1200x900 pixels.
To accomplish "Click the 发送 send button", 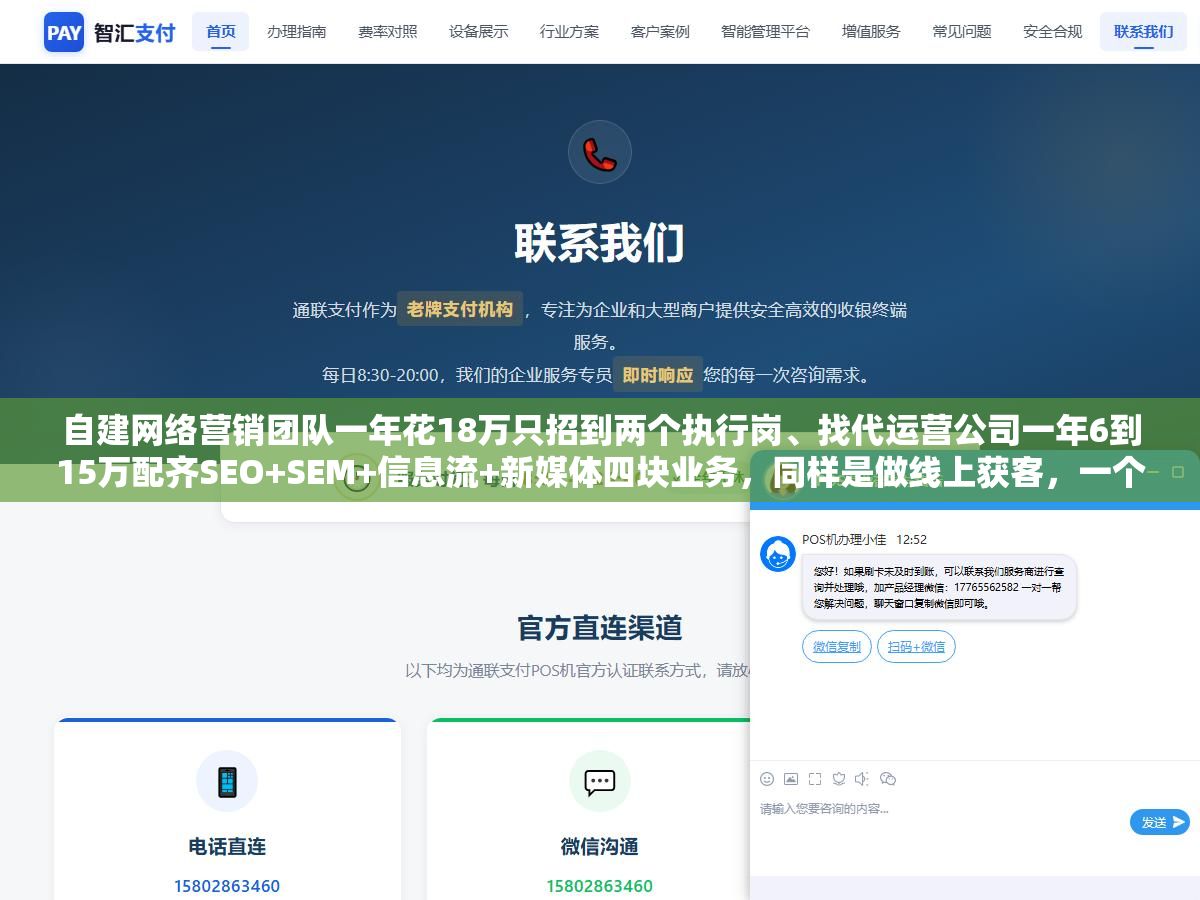I will [x=1160, y=822].
